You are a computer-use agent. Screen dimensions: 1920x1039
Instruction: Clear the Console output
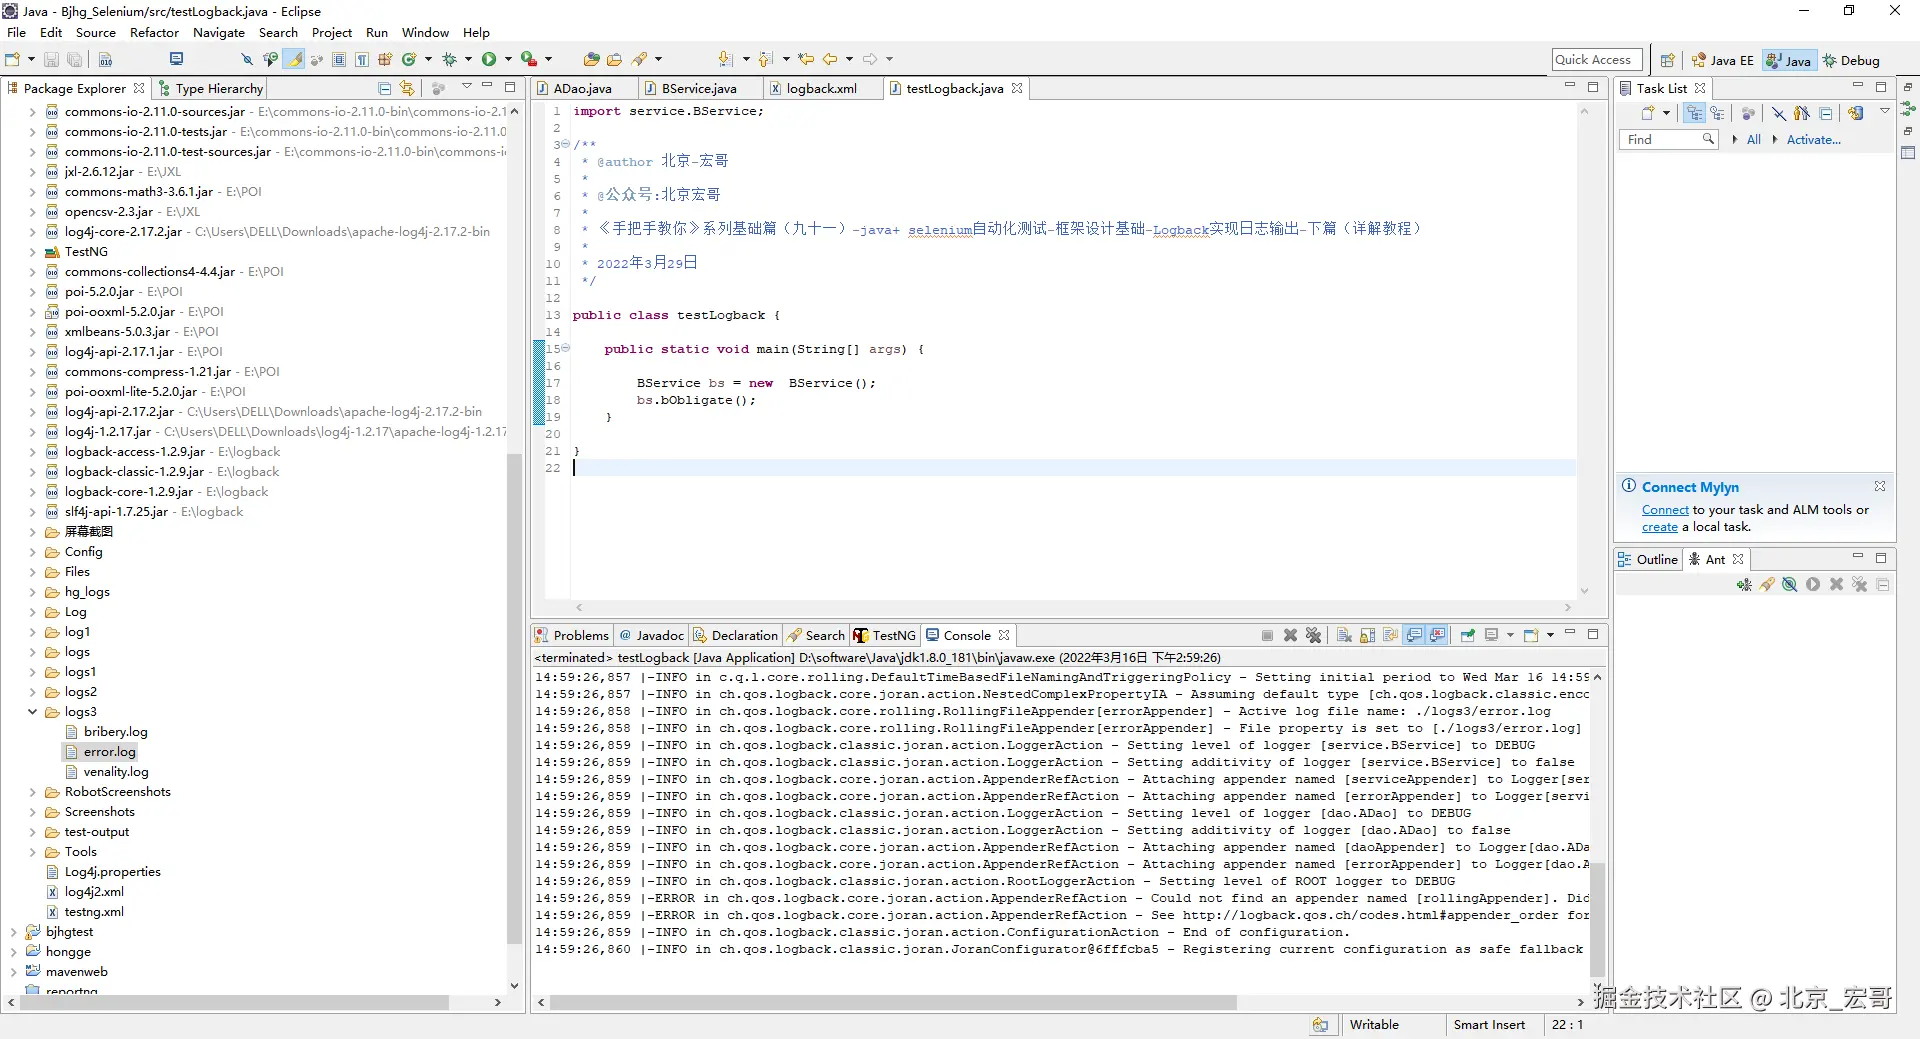point(1344,636)
